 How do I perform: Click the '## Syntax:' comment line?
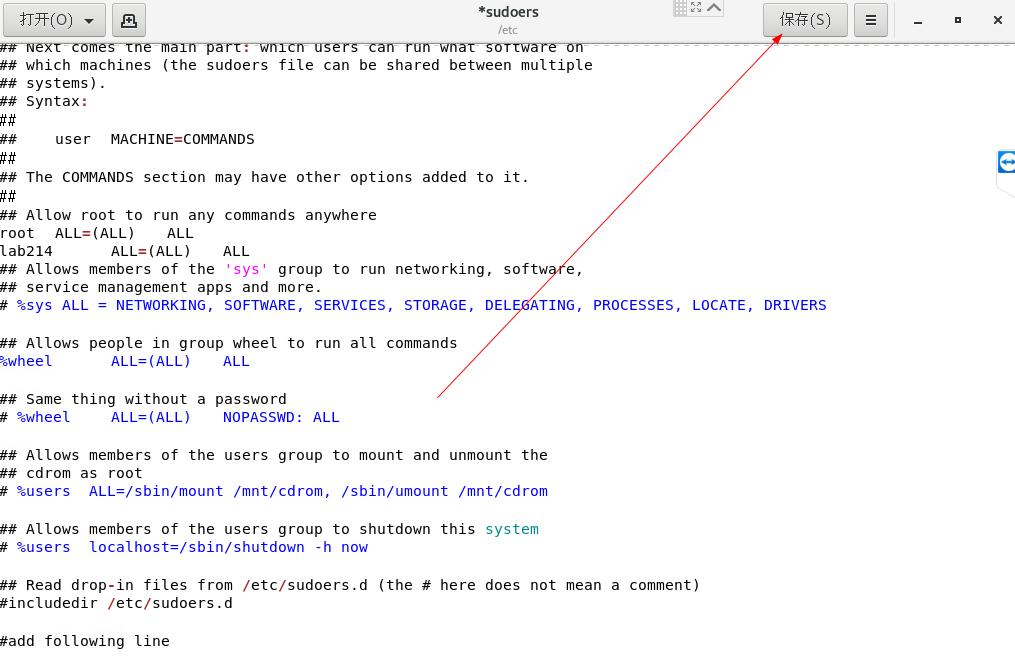pyautogui.click(x=44, y=102)
